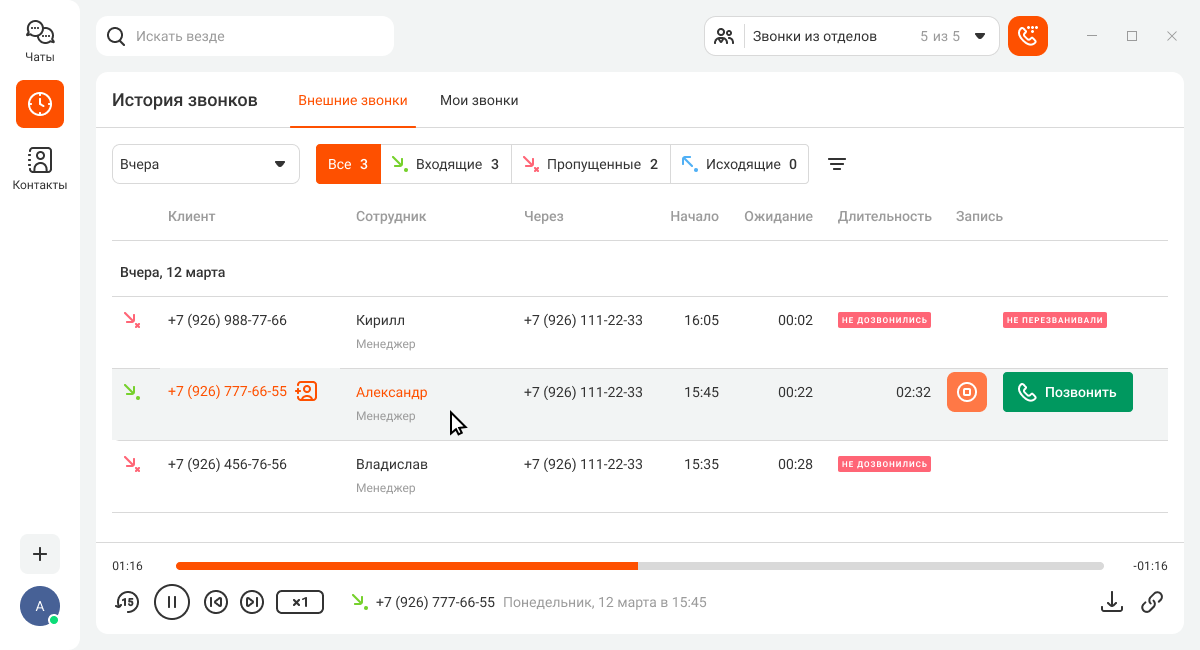Filter list by Пропущенные calls
The image size is (1200, 650).
(x=590, y=164)
